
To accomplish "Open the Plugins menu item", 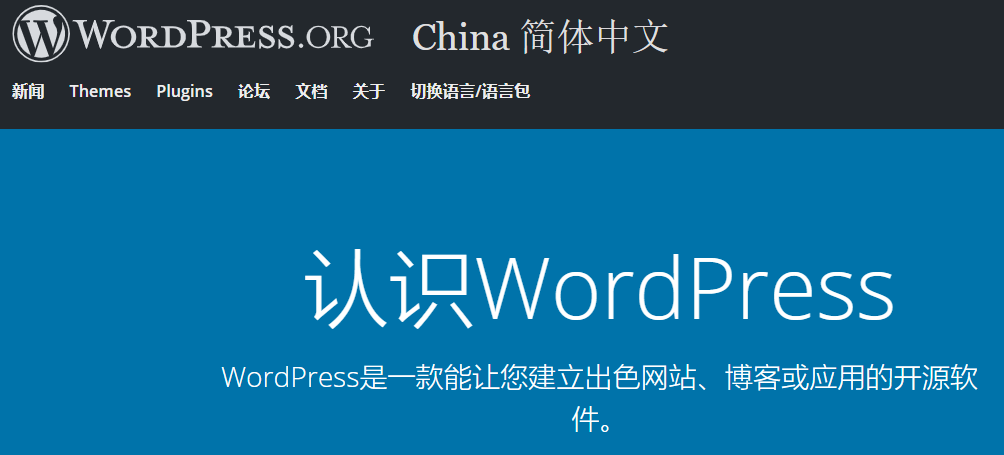I will 184,92.
